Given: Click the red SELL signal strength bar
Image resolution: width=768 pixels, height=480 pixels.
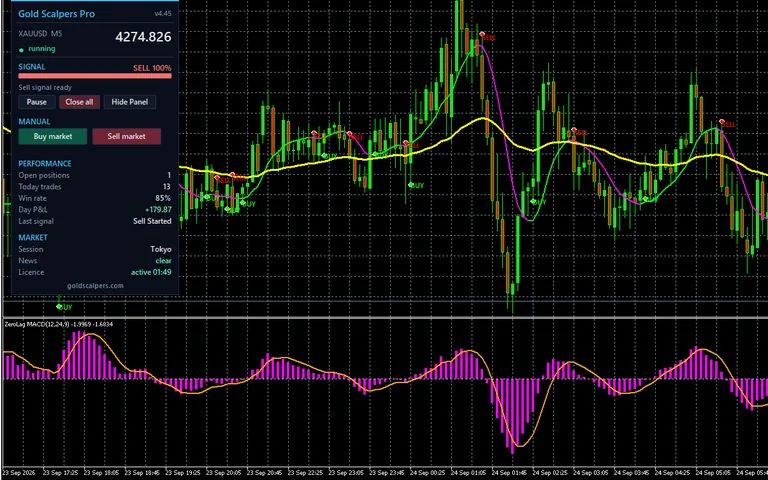Looking at the screenshot, I should pos(95,76).
